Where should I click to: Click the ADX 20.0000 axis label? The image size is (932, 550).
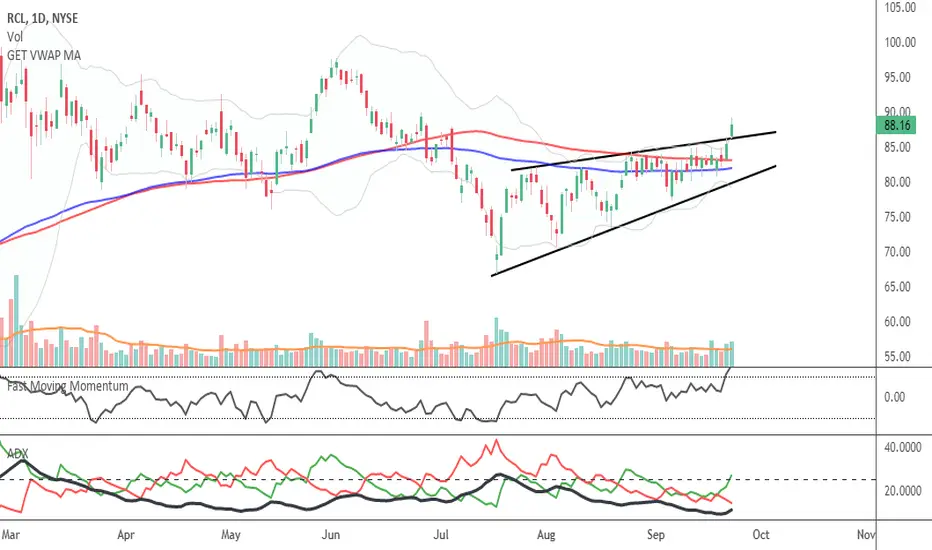902,491
